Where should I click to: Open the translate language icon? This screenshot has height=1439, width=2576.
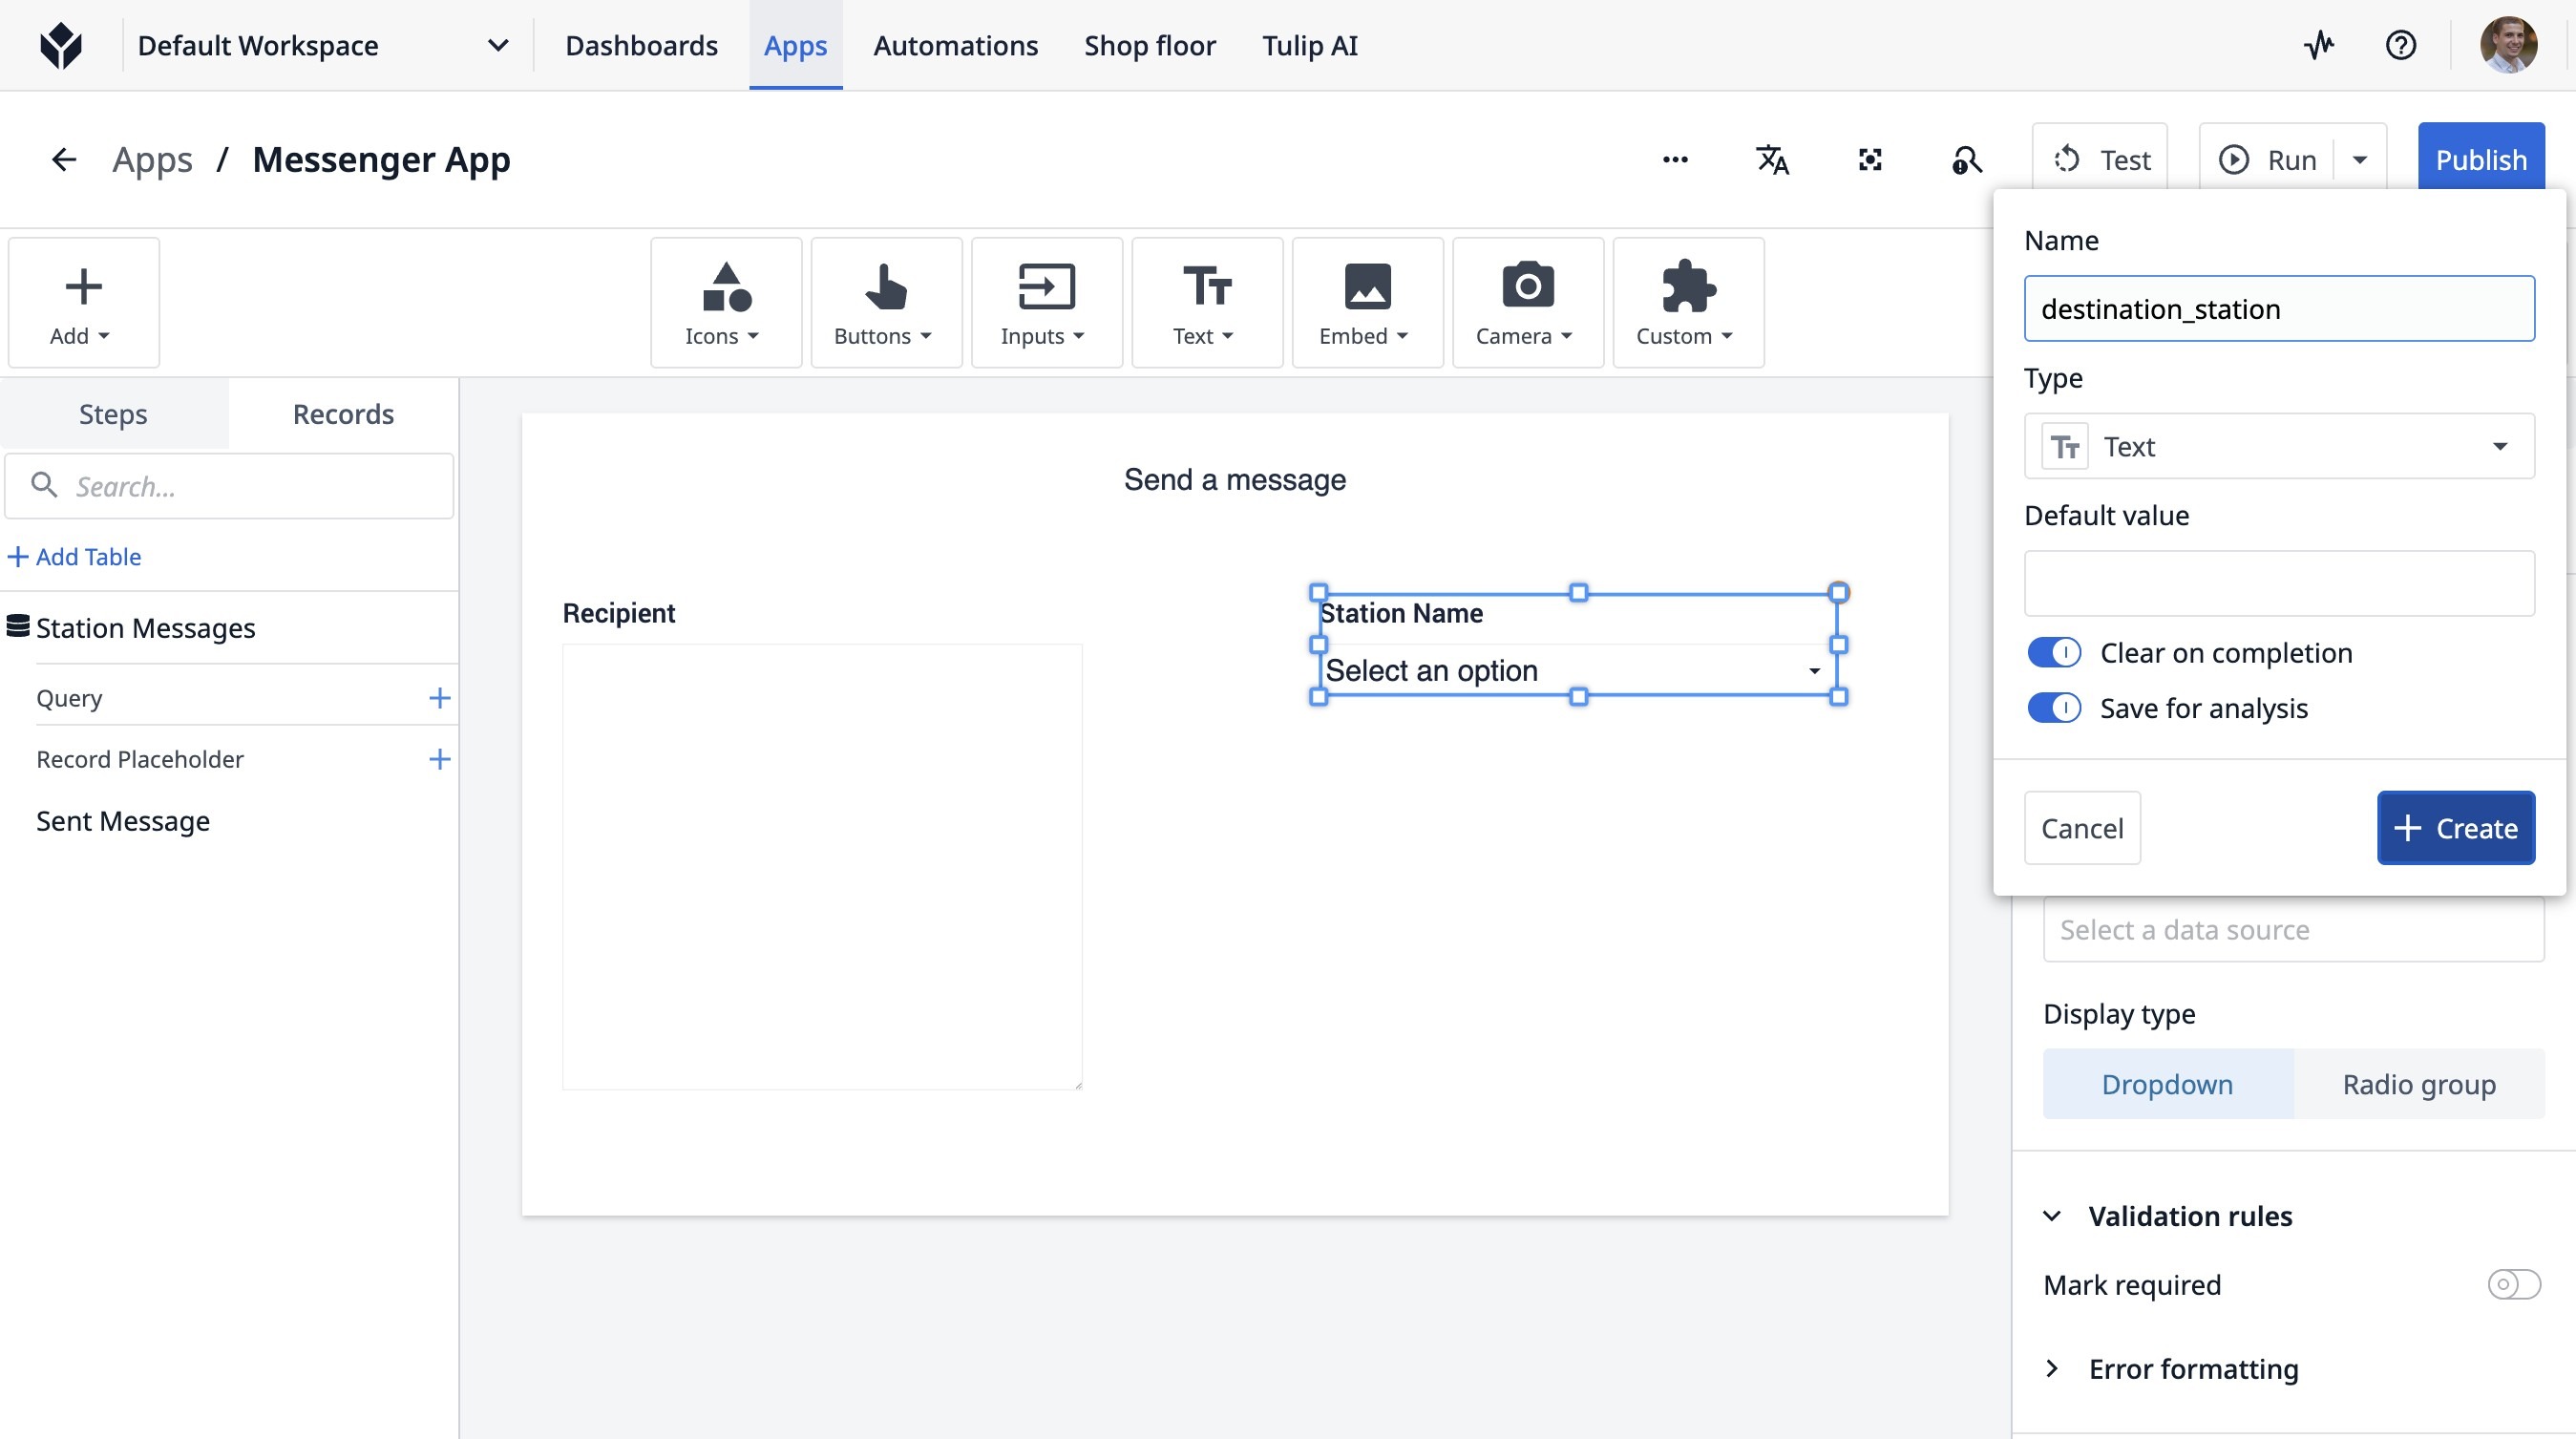pyautogui.click(x=1772, y=160)
